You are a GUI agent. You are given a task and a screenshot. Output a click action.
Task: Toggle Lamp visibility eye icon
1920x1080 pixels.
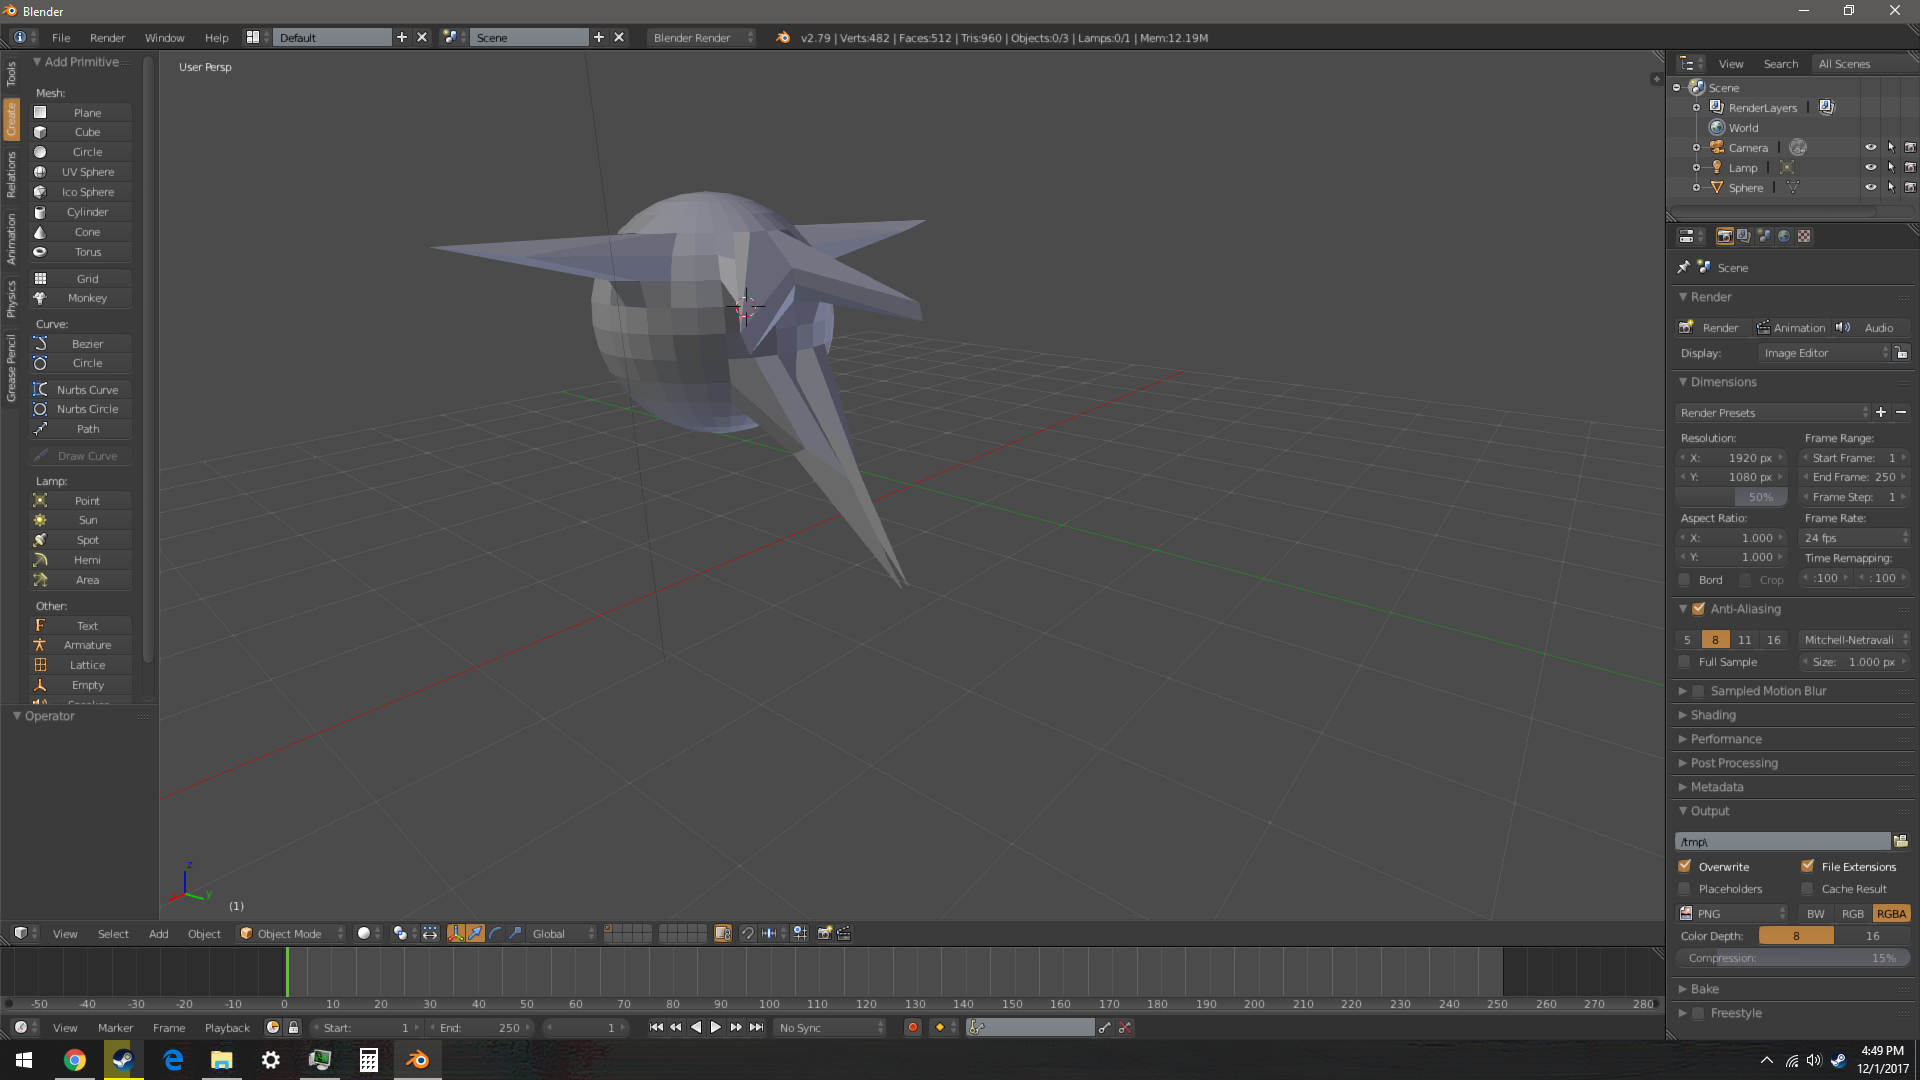(x=1870, y=167)
